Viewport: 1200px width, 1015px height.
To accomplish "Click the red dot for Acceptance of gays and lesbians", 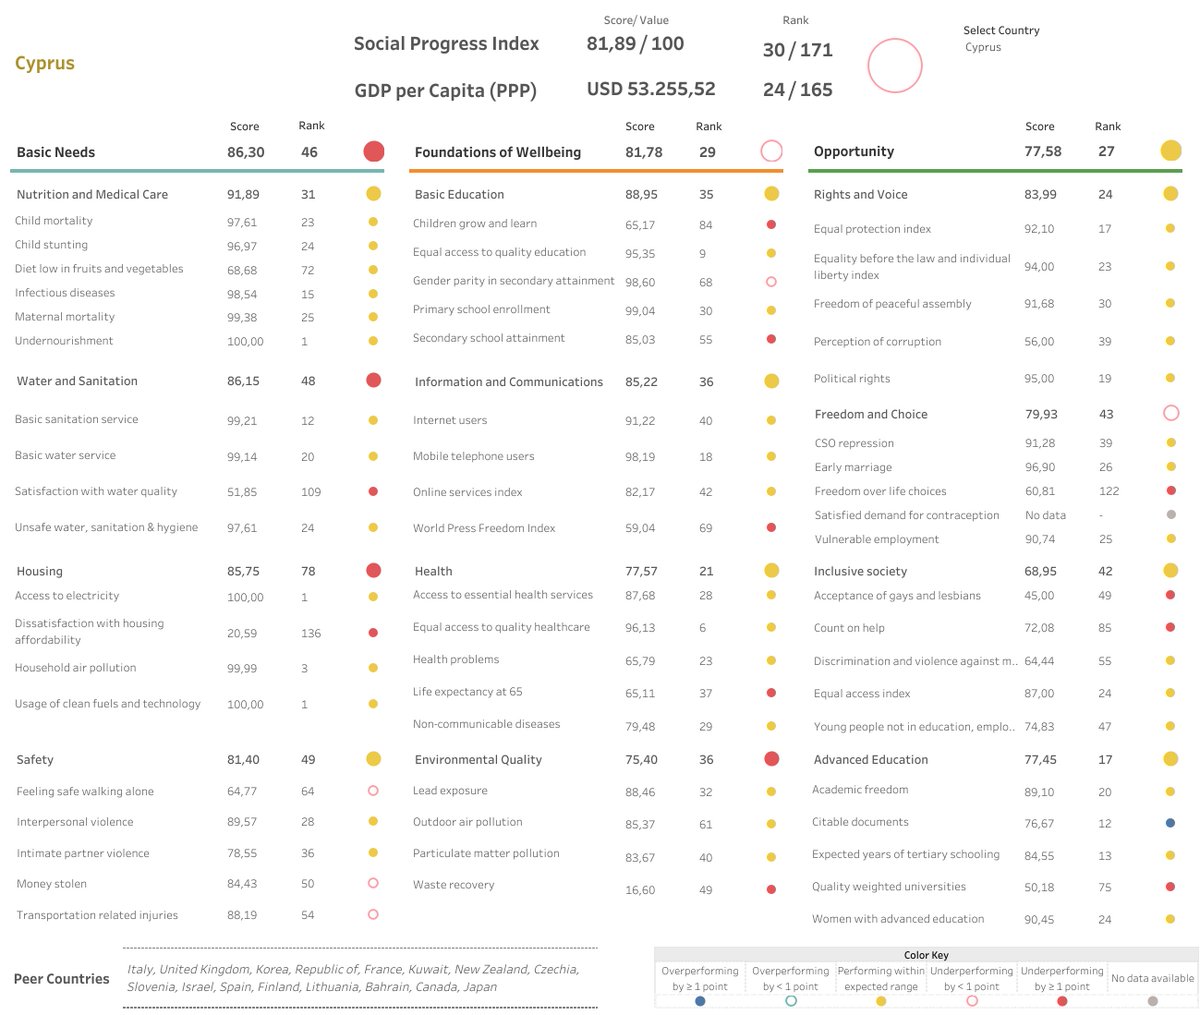I will pos(1170,595).
